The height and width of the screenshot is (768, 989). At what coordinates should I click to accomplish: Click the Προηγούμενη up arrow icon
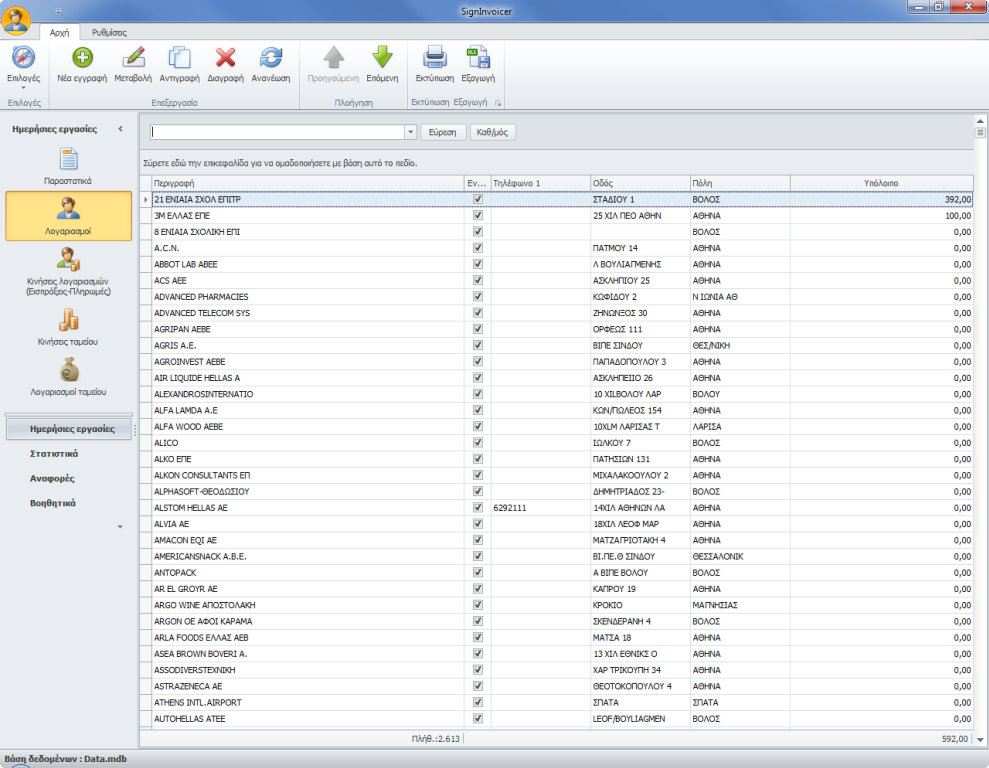pyautogui.click(x=334, y=57)
